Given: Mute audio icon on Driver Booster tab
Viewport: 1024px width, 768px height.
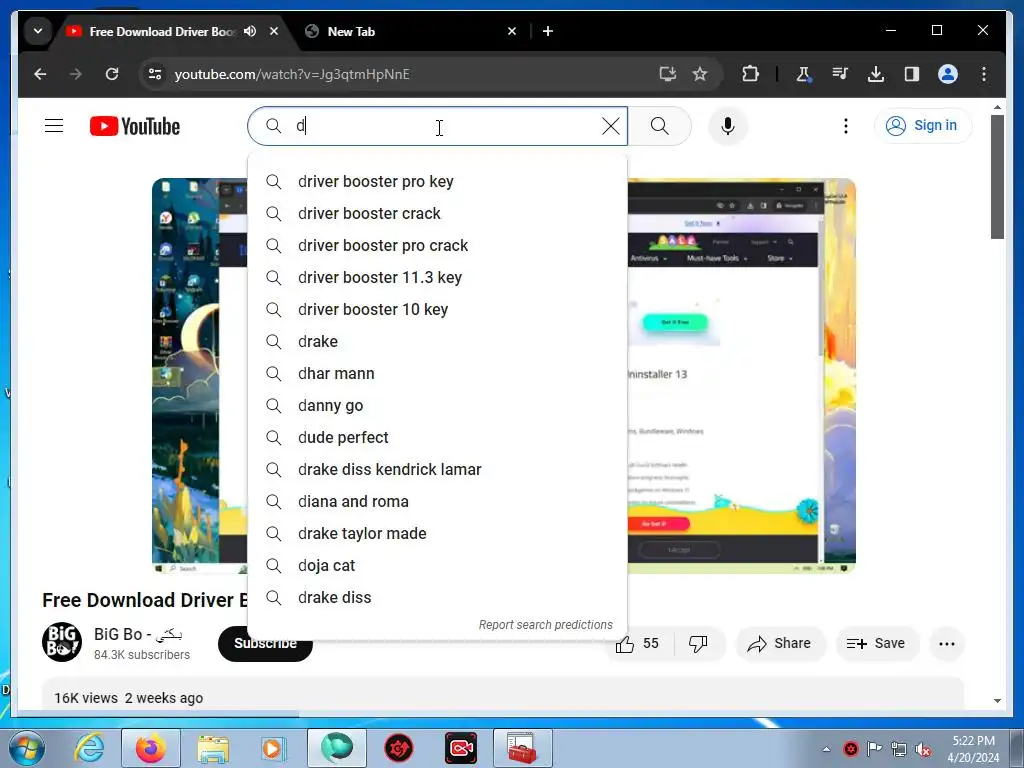Looking at the screenshot, I should tap(249, 31).
